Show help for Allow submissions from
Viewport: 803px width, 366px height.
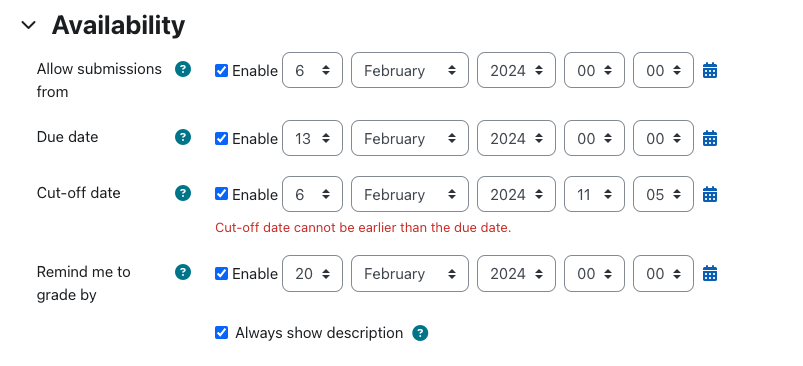pyautogui.click(x=183, y=69)
